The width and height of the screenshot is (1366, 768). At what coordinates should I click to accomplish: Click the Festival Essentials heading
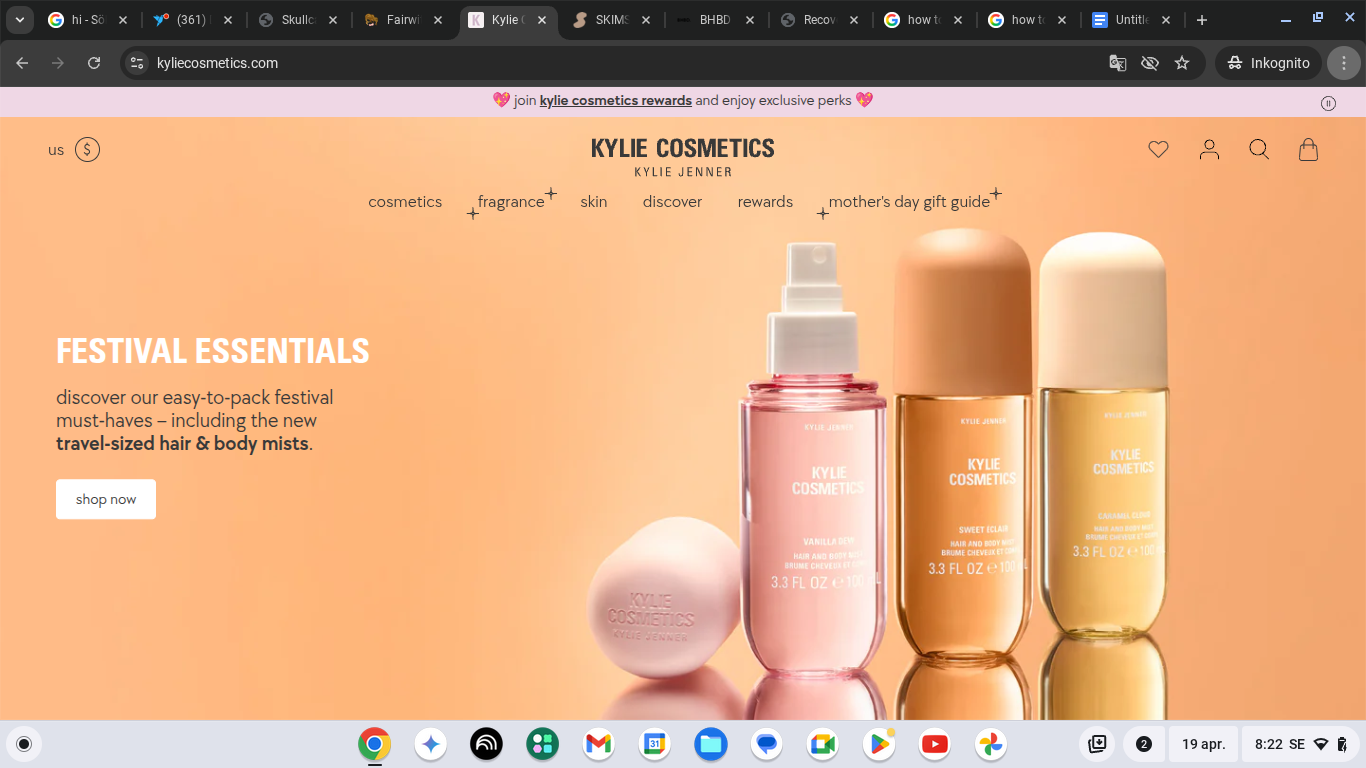pos(213,351)
